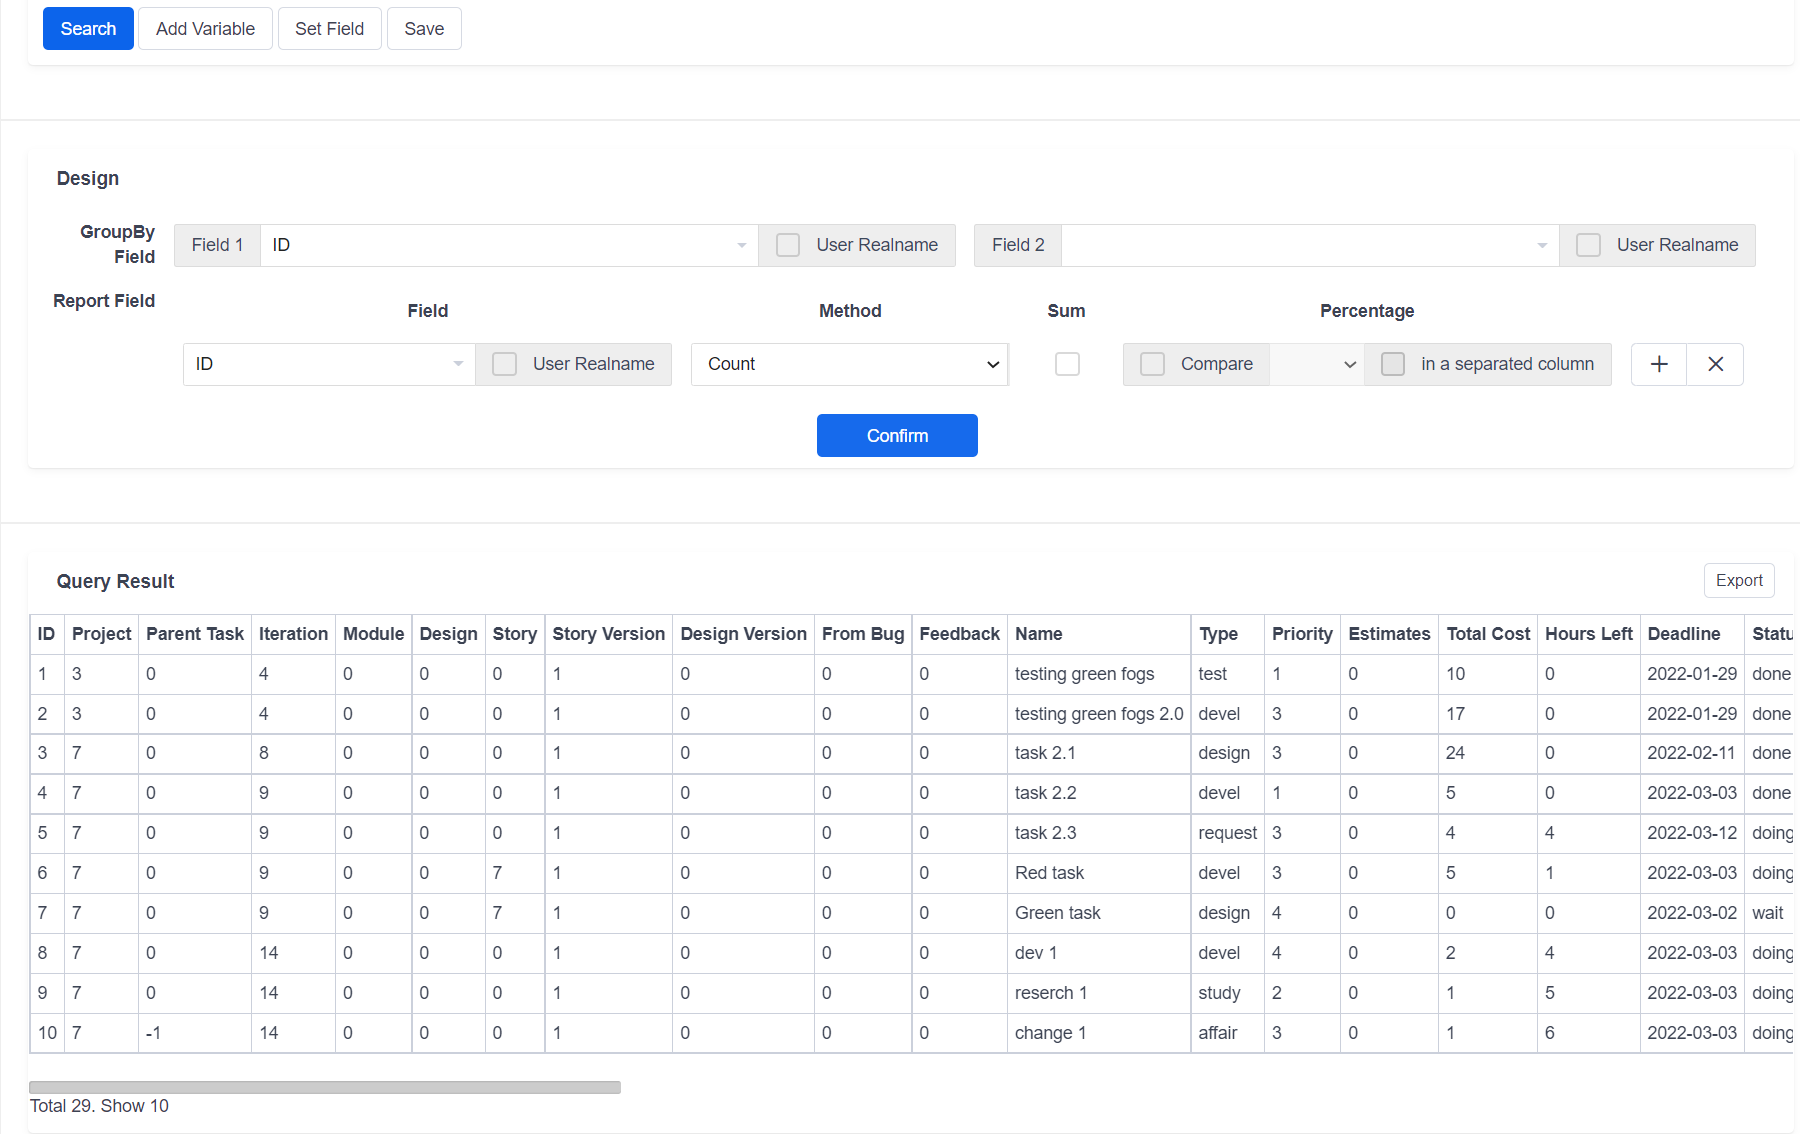
Task: Export the query result
Action: point(1738,580)
